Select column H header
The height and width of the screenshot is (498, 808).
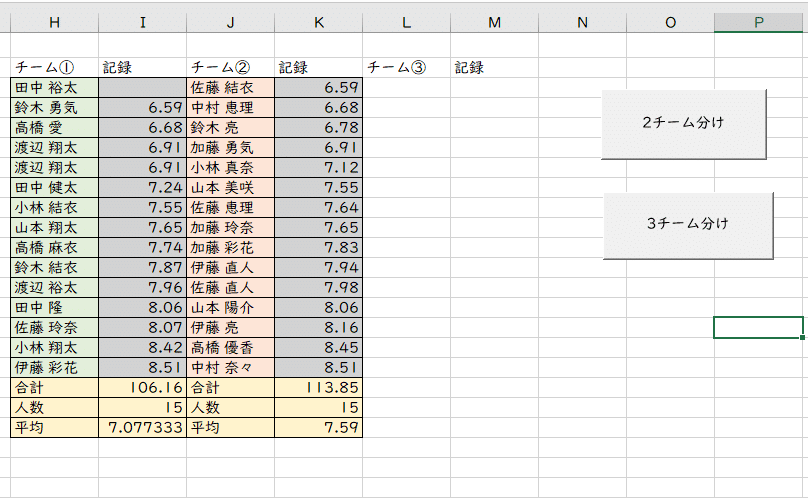[x=54, y=23]
